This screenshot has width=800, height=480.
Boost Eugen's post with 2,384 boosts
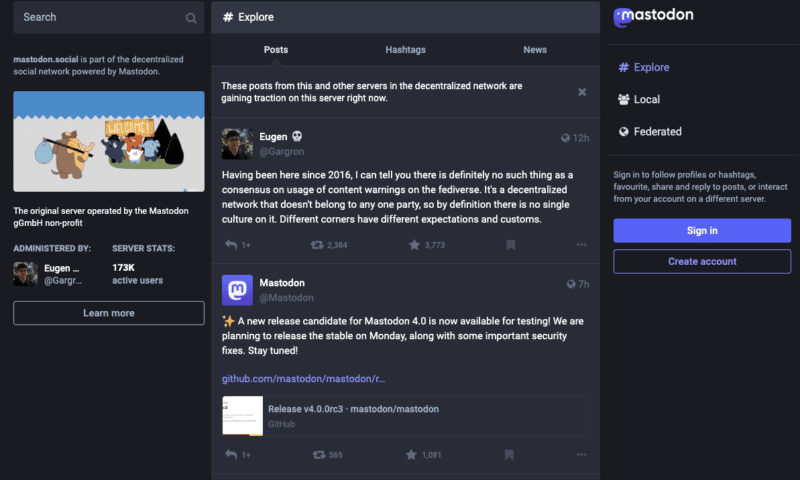click(317, 245)
